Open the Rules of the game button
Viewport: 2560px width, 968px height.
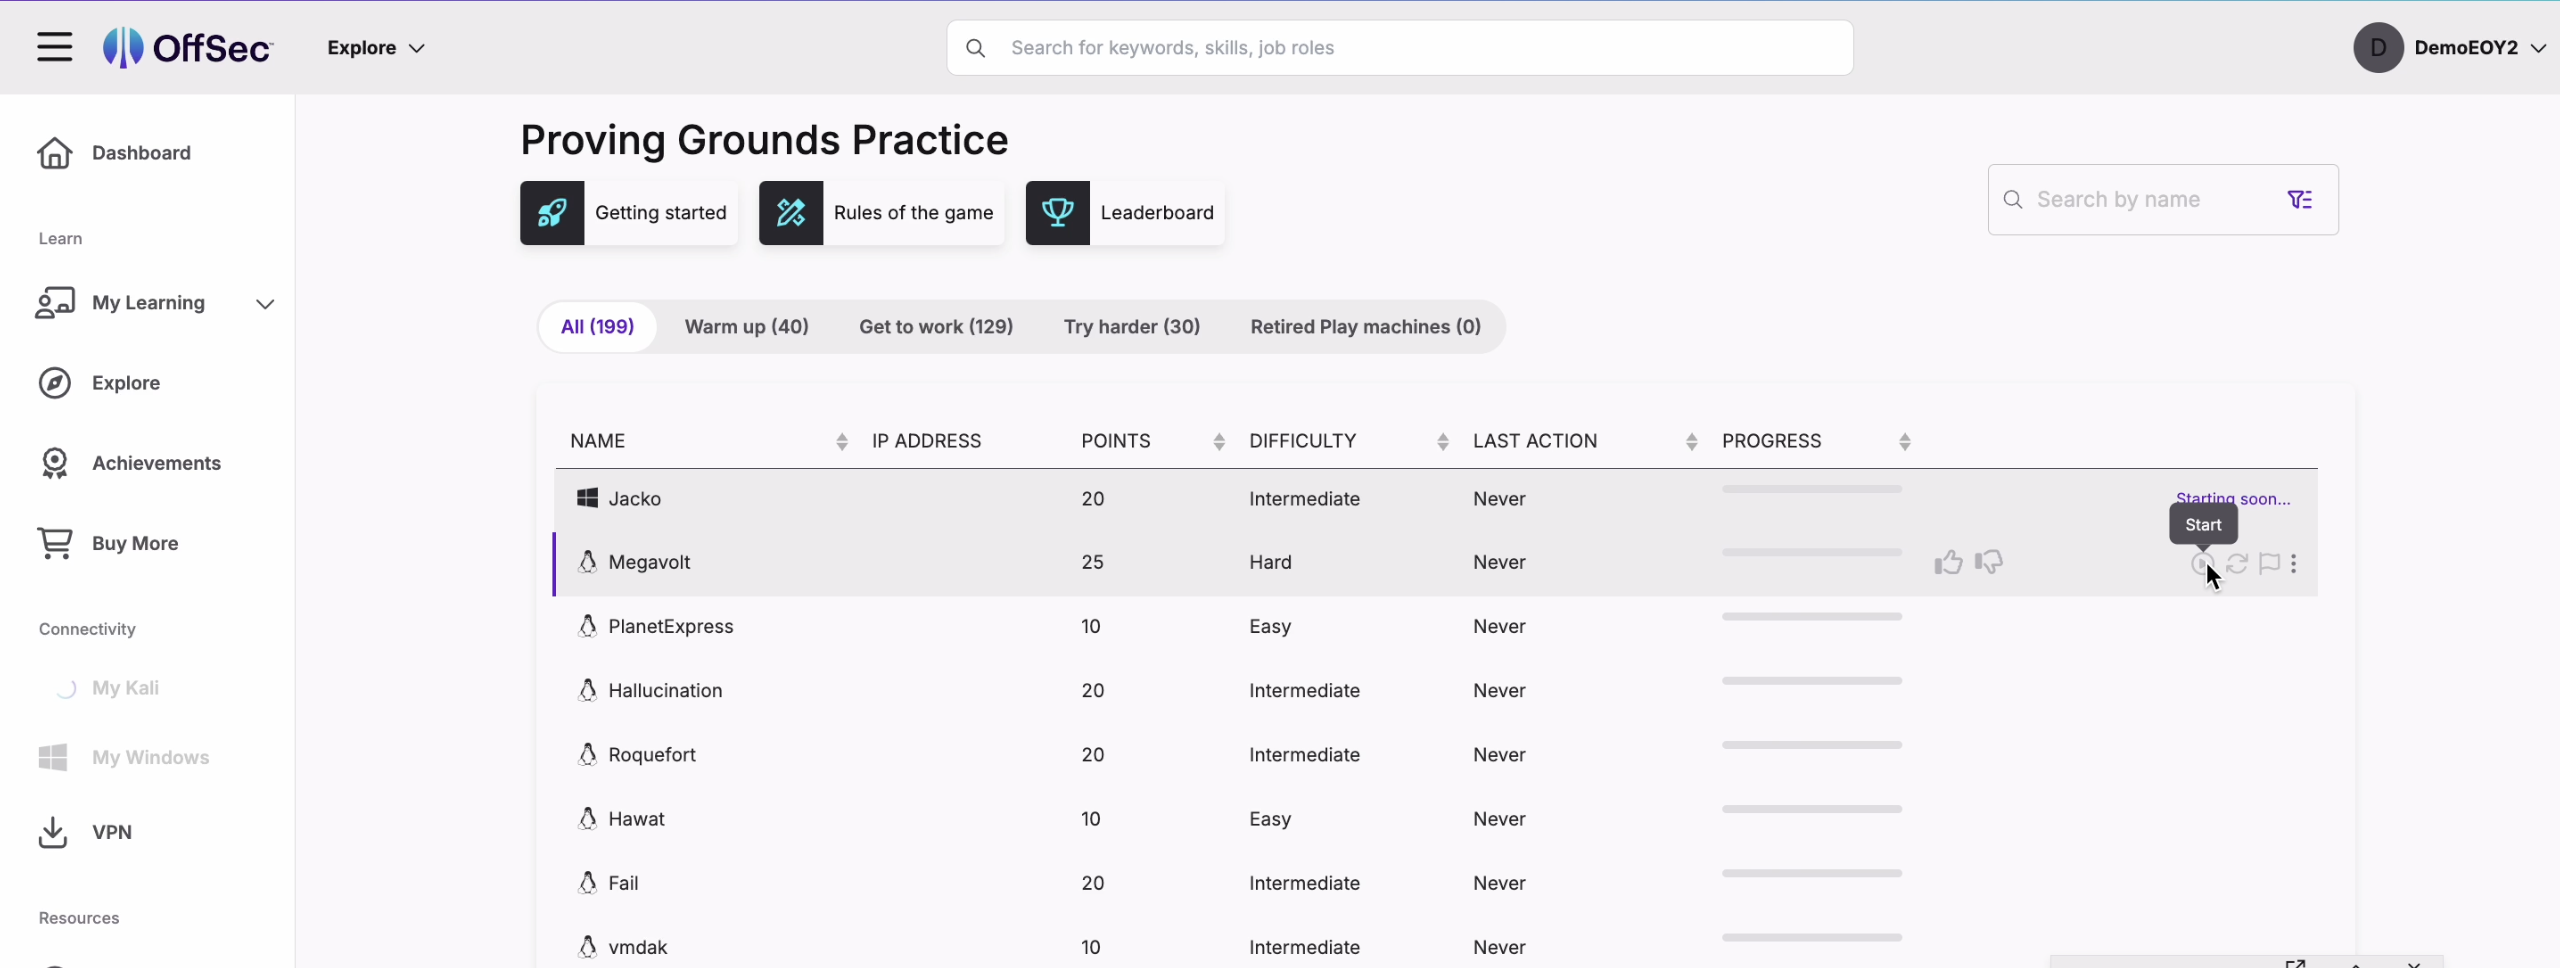881,213
